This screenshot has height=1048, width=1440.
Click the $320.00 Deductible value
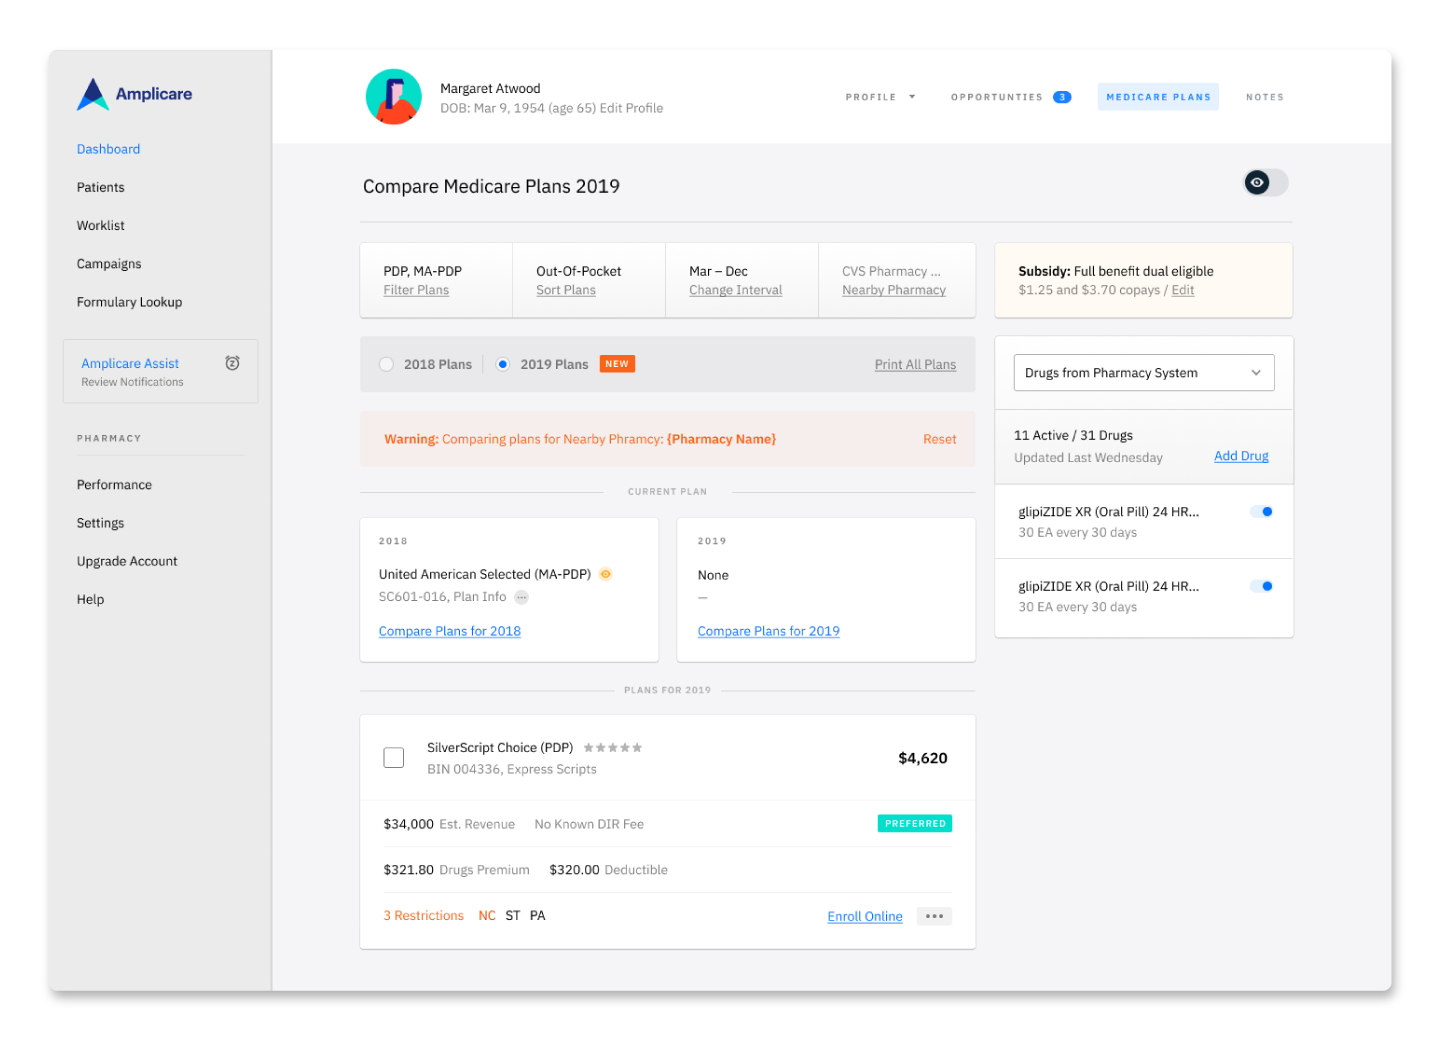tap(574, 870)
